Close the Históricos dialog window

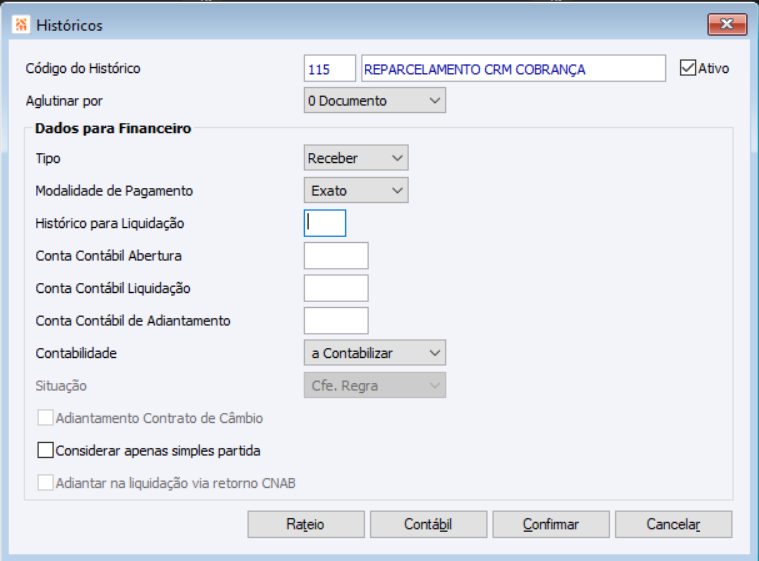click(x=727, y=24)
